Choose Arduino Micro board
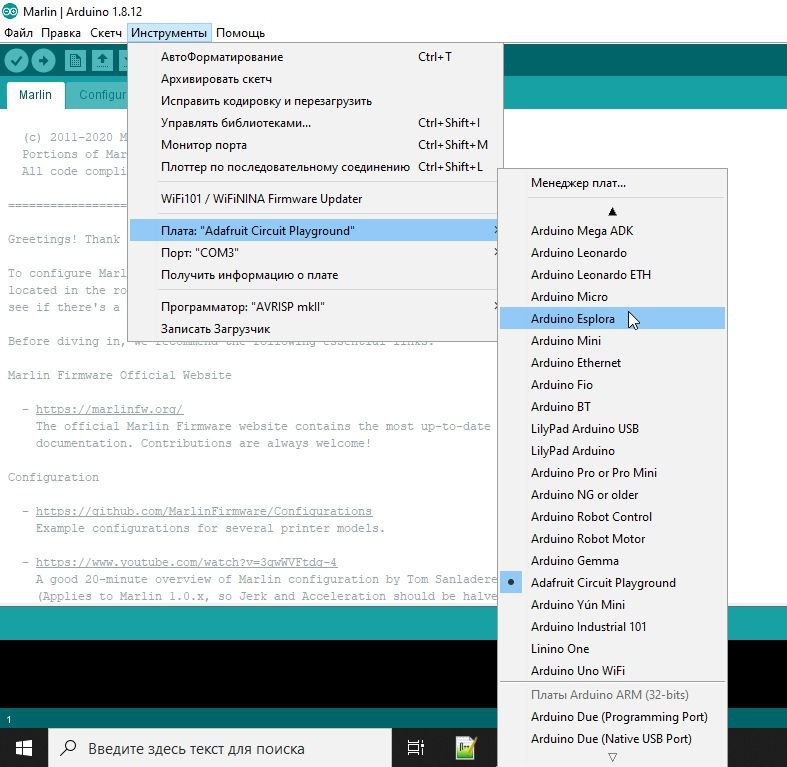787x767 pixels. (x=612, y=297)
